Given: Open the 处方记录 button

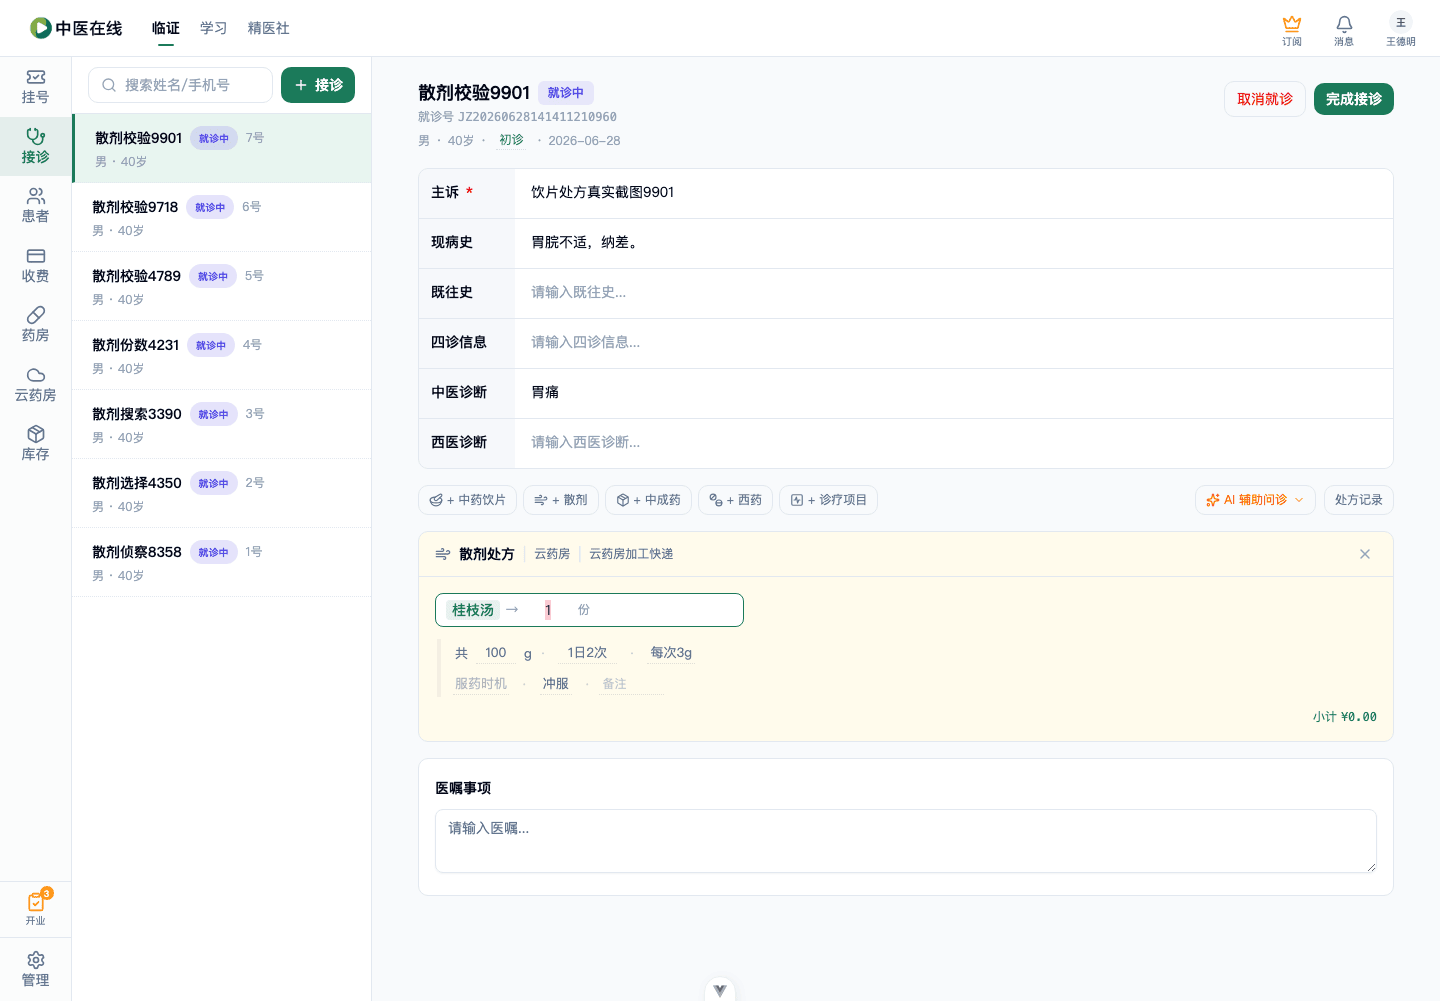Looking at the screenshot, I should [1358, 500].
